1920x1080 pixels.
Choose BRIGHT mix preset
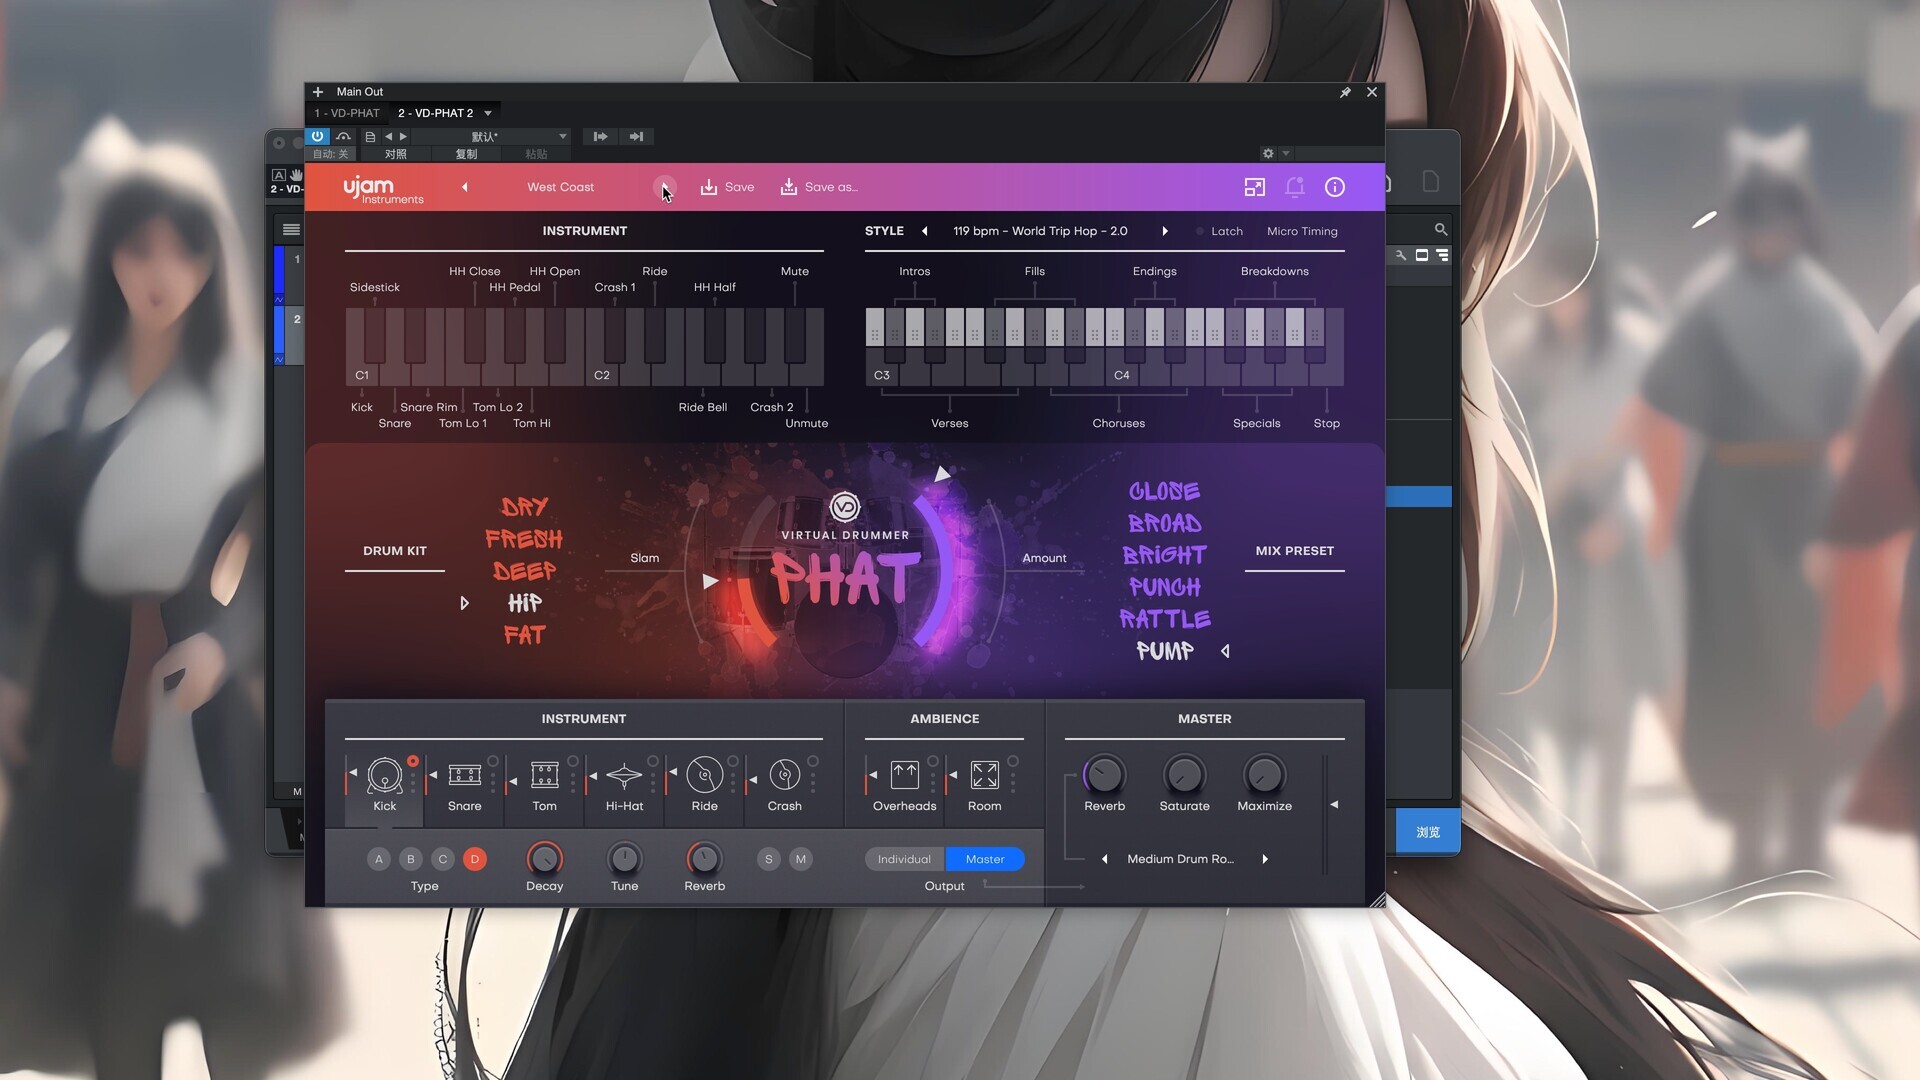pyautogui.click(x=1165, y=555)
